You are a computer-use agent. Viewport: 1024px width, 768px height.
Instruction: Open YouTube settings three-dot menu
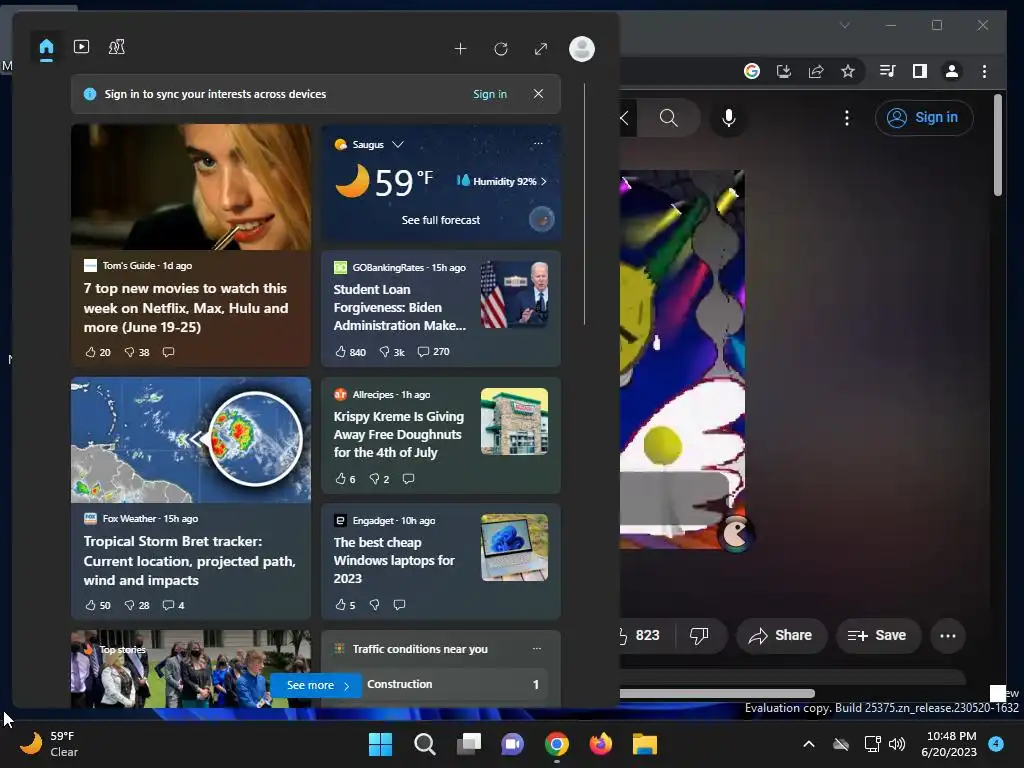tap(847, 118)
